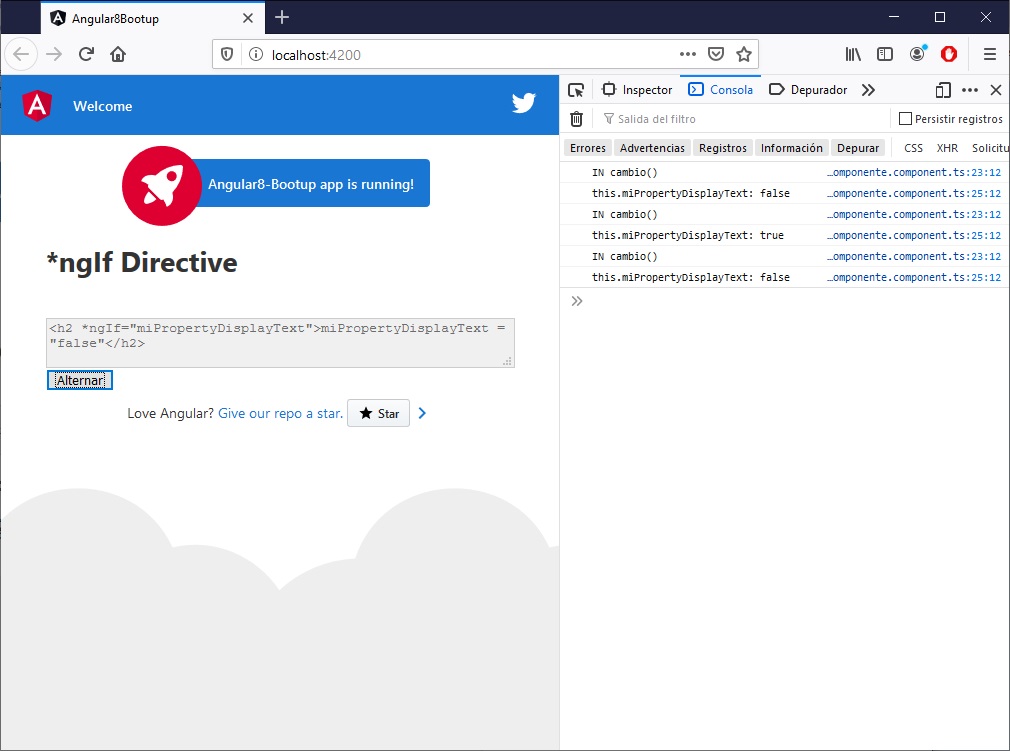Click the Angular logo in the header

[37, 104]
